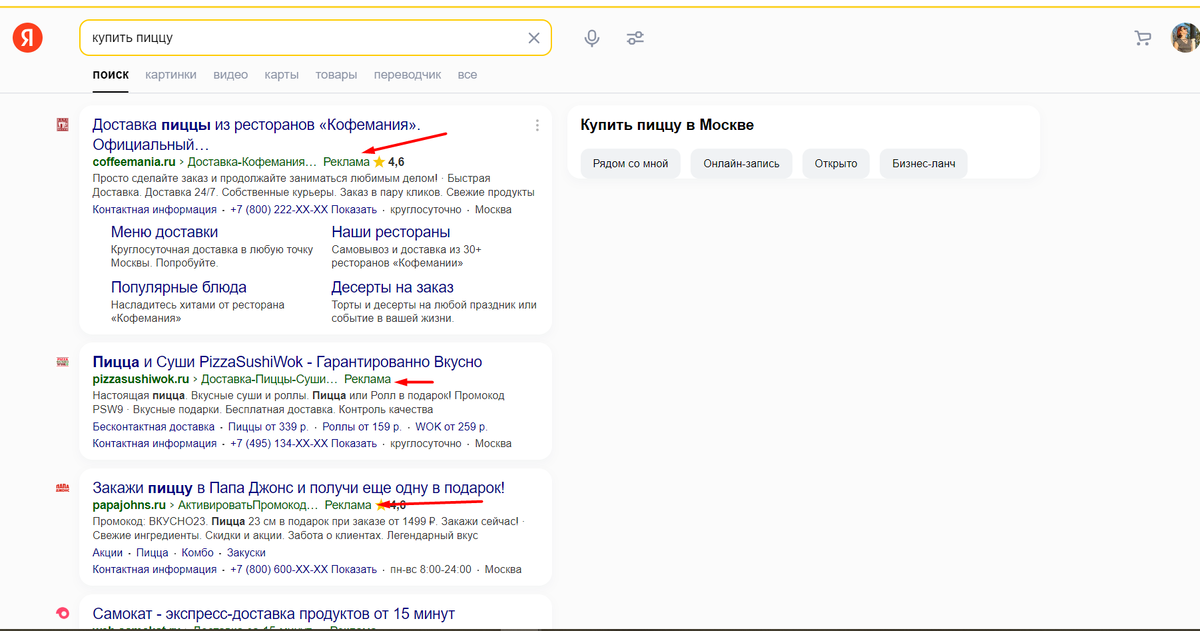Open the Papa Johns Контактная информация link
The image size is (1200, 631).
155,569
